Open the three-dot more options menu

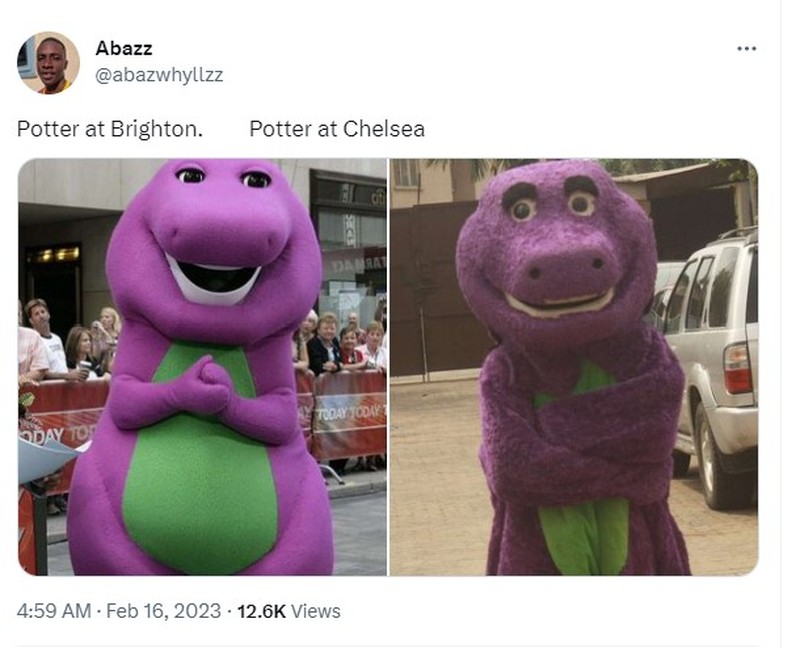point(746,48)
